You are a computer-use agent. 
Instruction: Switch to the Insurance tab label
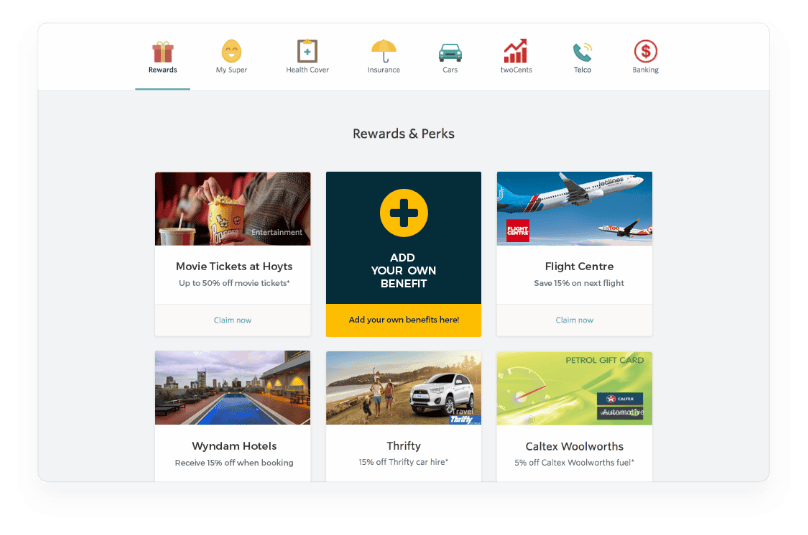click(384, 70)
